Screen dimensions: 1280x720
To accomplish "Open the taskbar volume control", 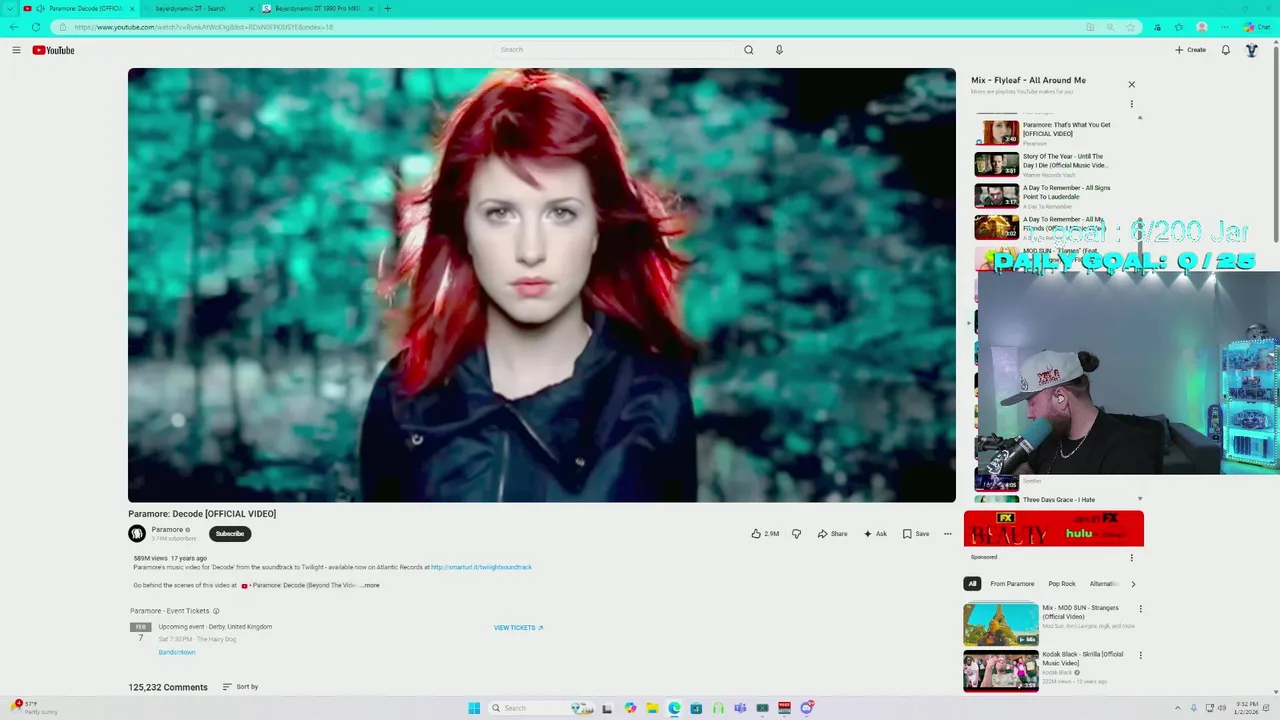I will coord(1221,708).
